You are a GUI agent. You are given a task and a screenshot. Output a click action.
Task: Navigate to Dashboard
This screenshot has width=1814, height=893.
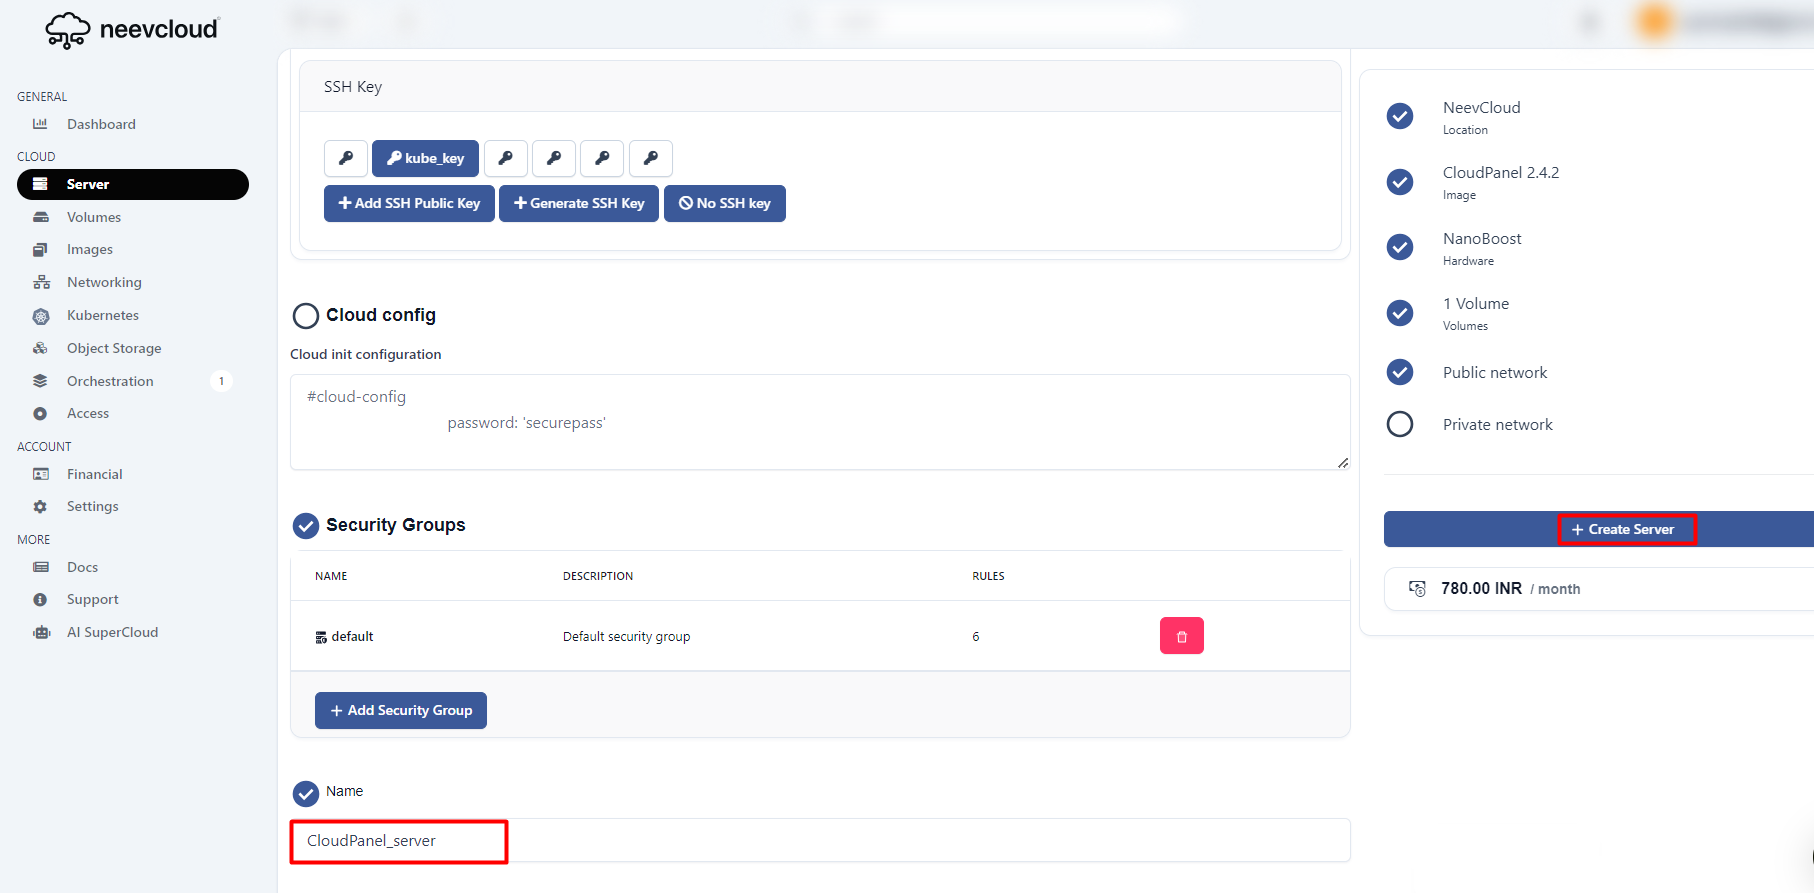[x=101, y=124]
